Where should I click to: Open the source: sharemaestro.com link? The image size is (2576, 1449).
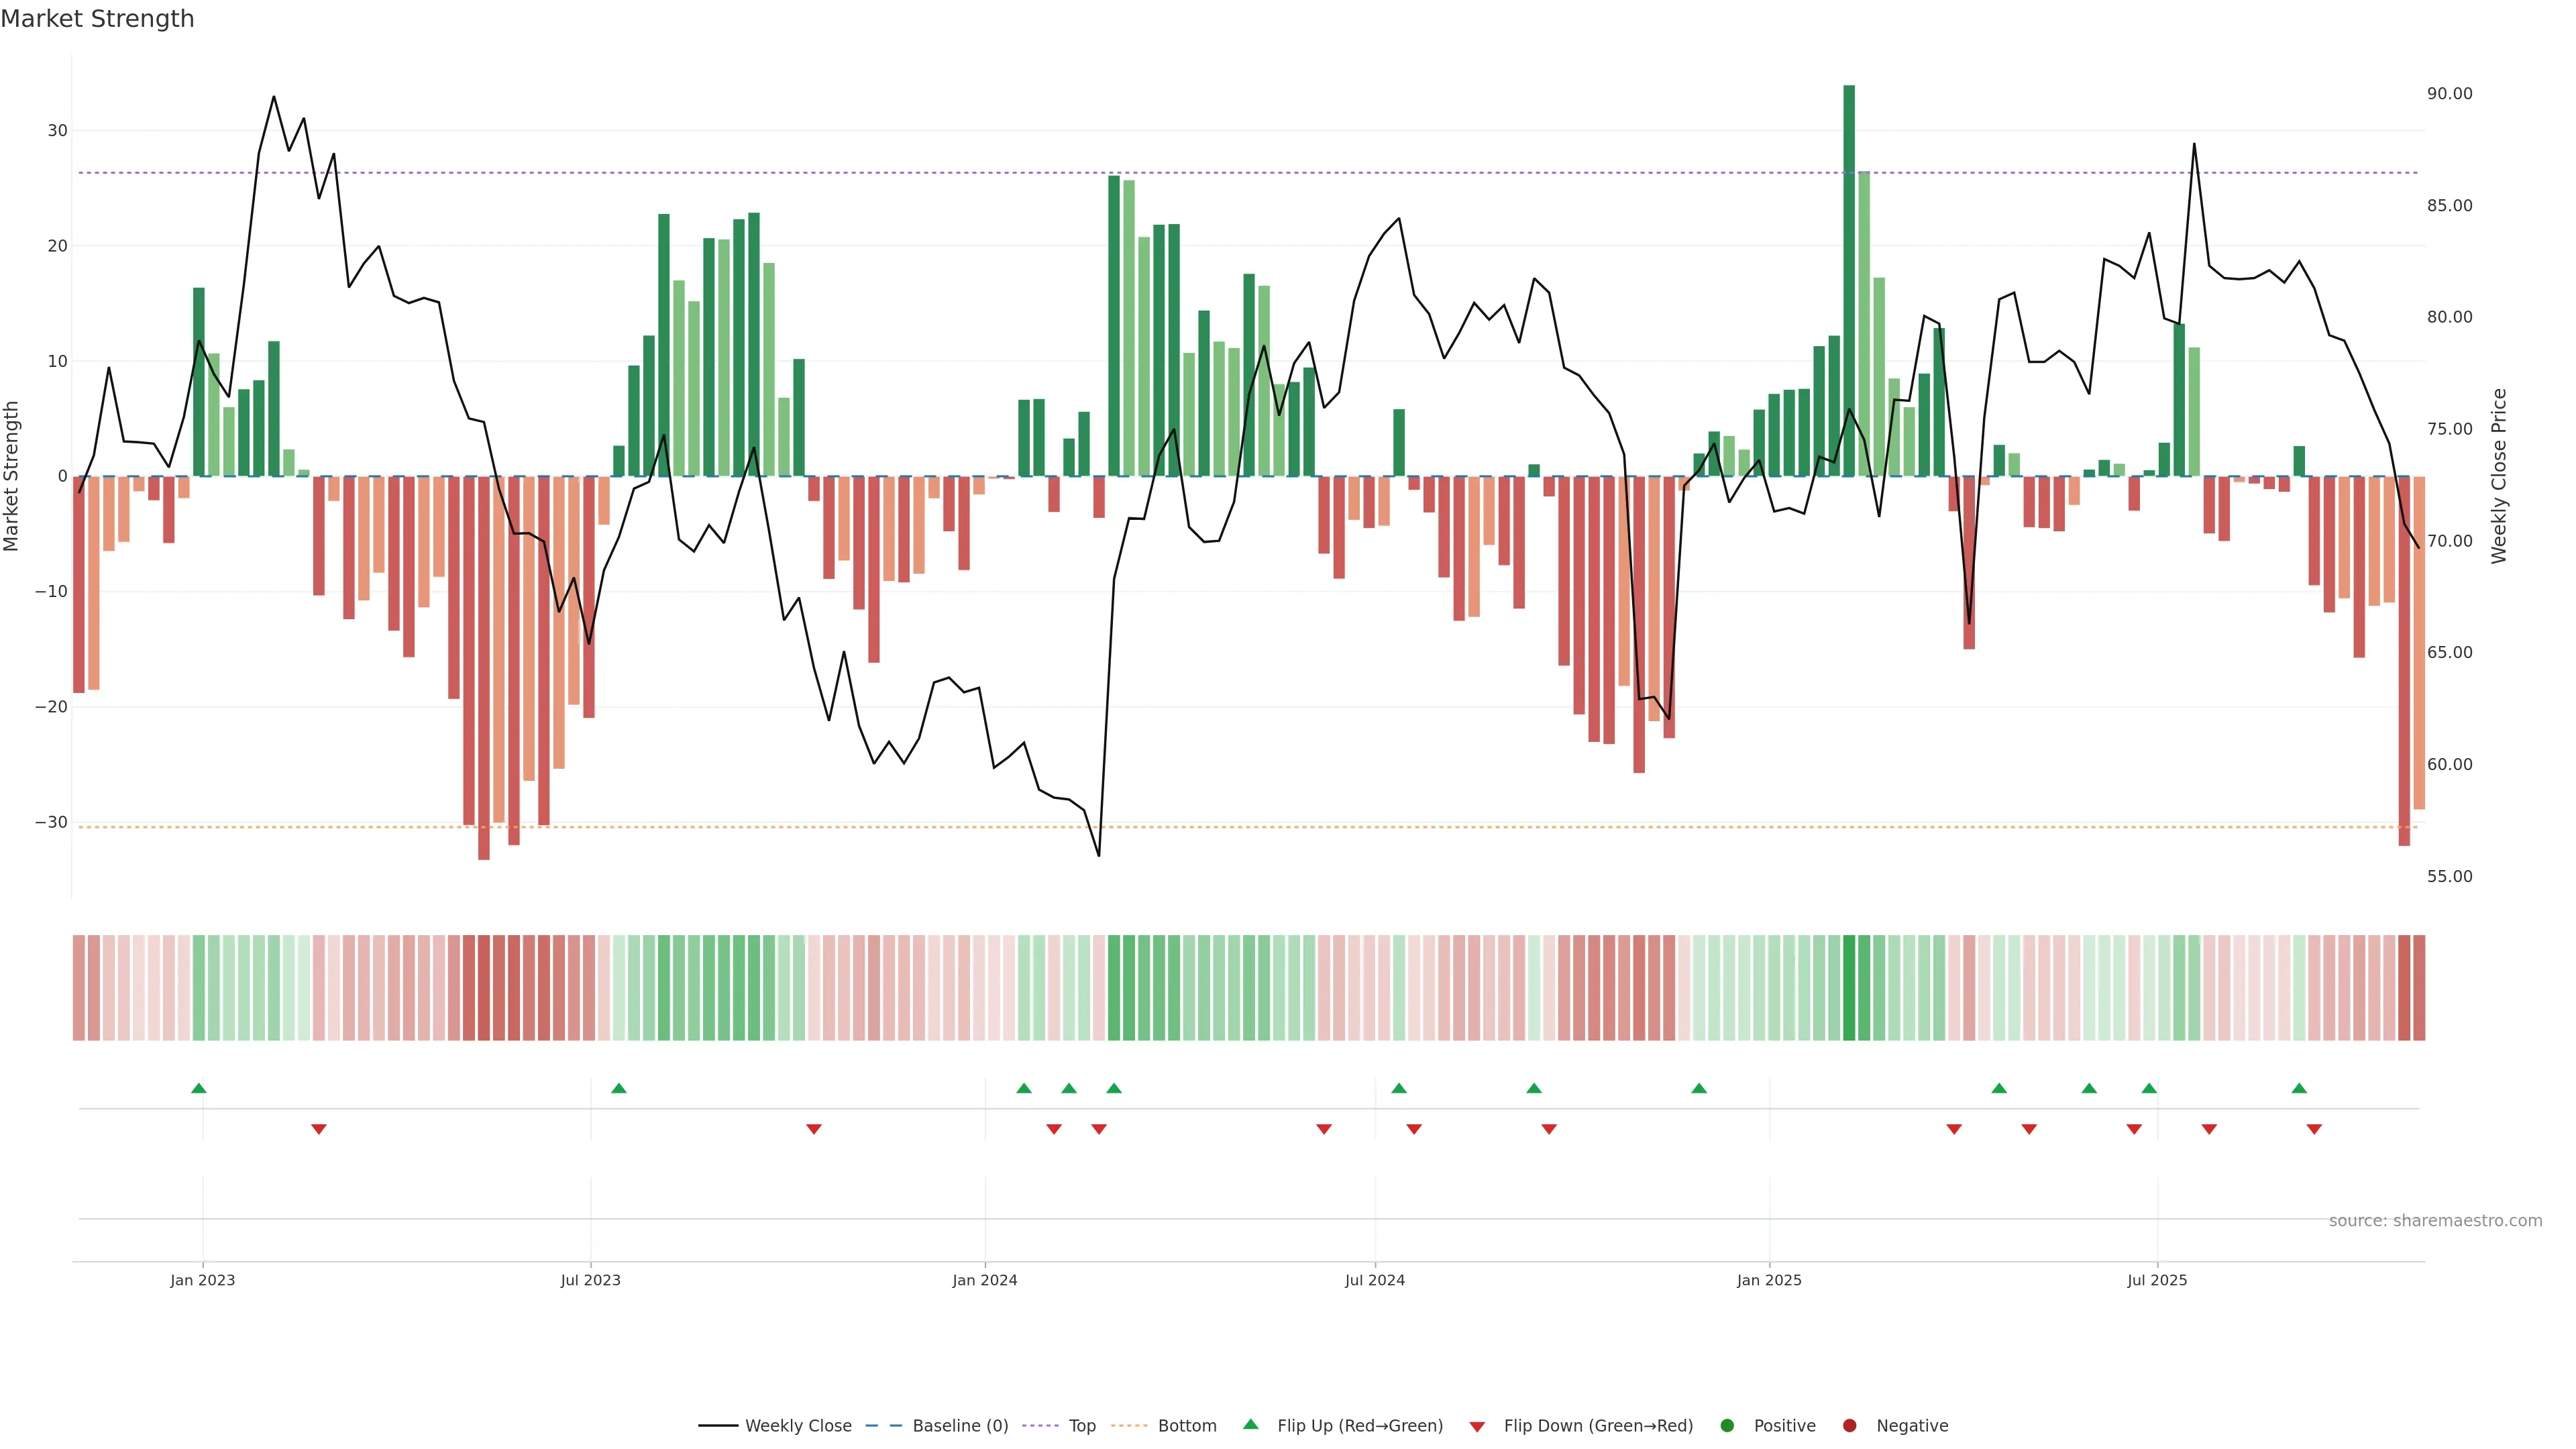(2435, 1220)
